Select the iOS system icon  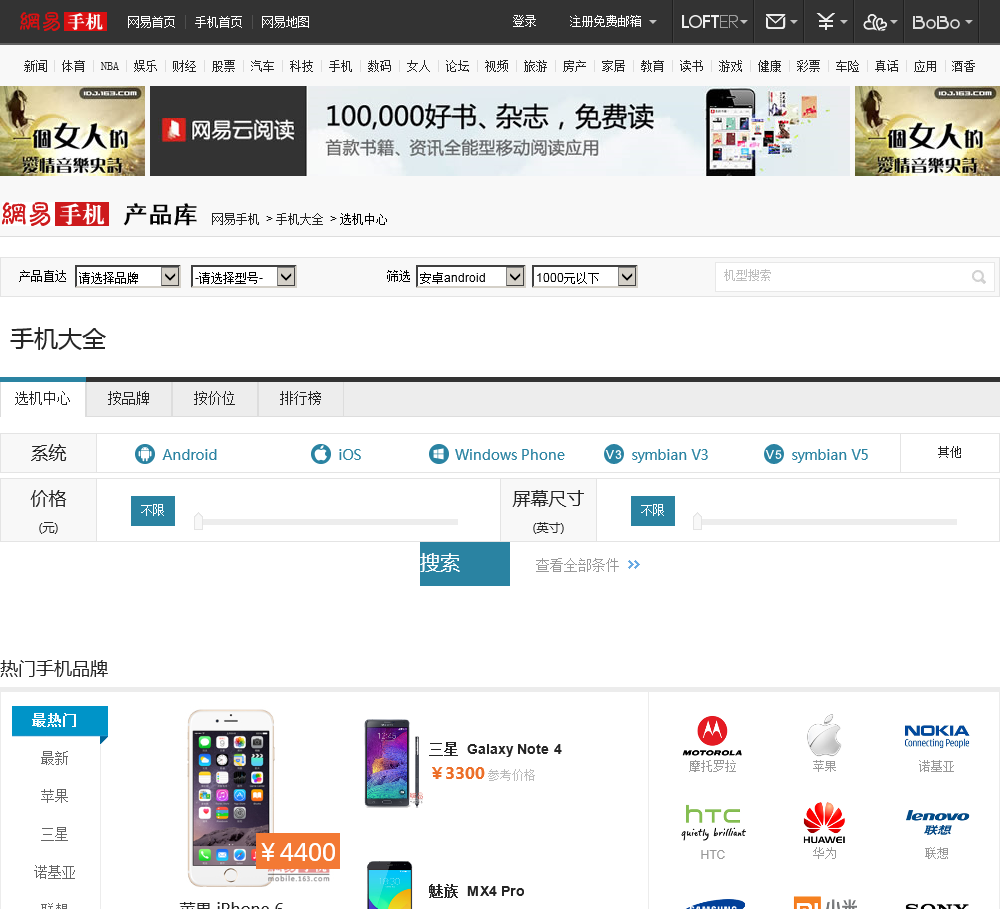click(321, 454)
